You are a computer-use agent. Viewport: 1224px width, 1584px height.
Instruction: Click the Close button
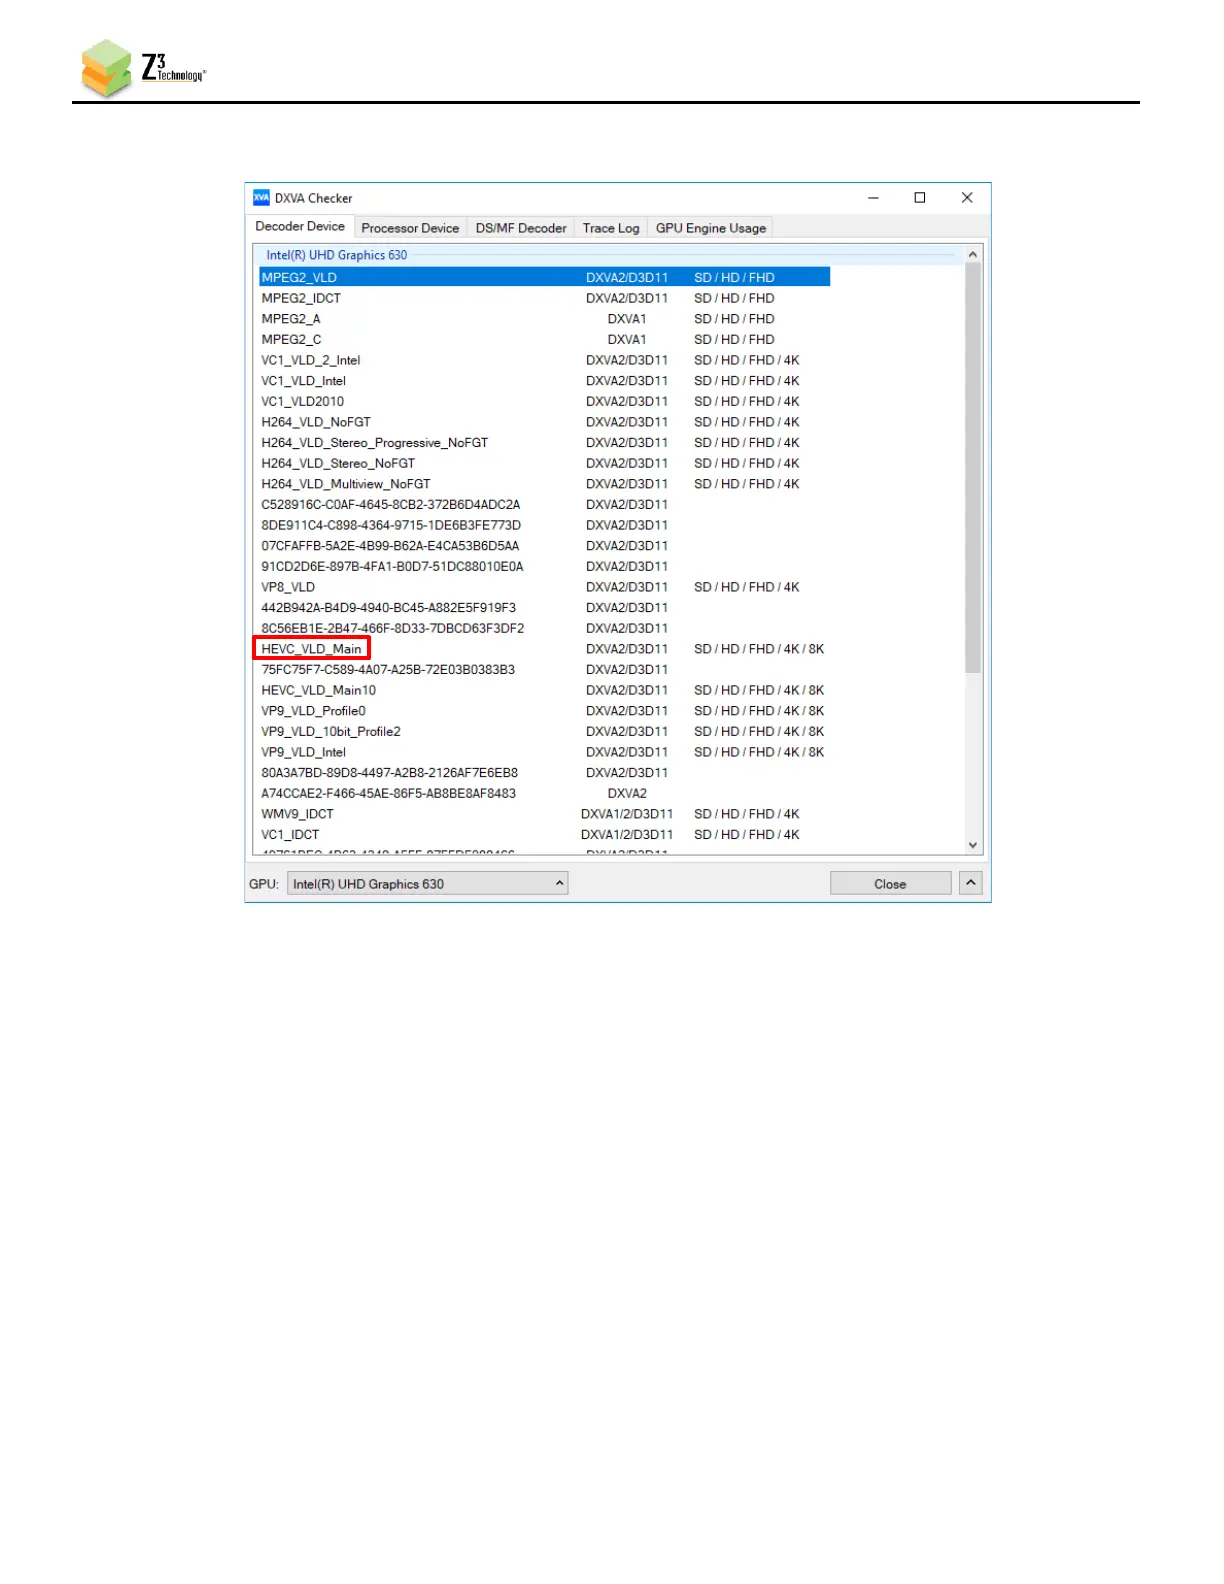[x=890, y=884]
